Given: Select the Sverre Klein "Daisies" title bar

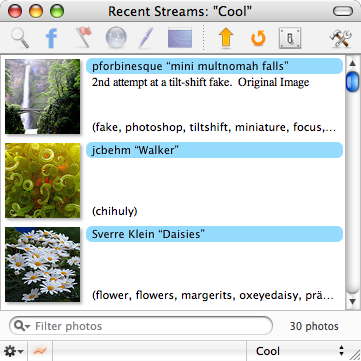Looking at the screenshot, I should [214, 234].
